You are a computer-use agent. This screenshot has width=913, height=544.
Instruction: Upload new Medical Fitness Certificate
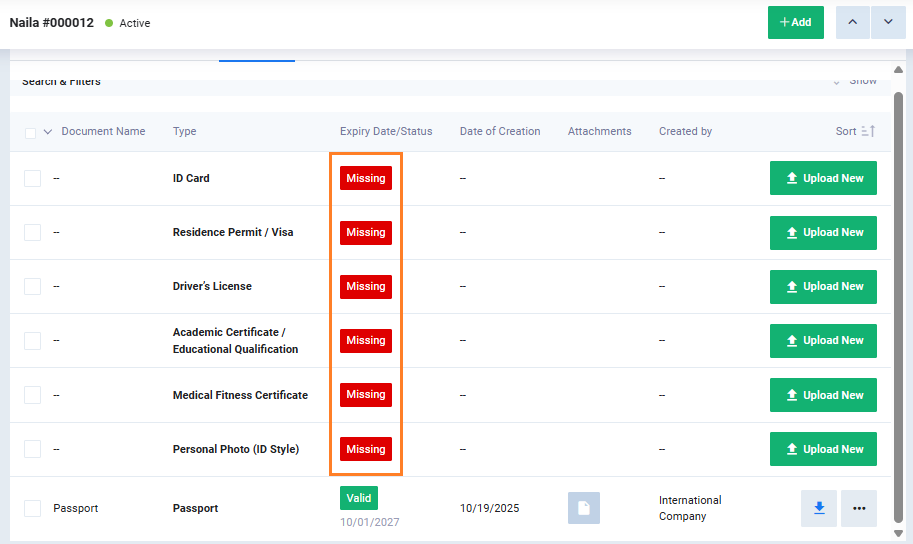coord(823,395)
